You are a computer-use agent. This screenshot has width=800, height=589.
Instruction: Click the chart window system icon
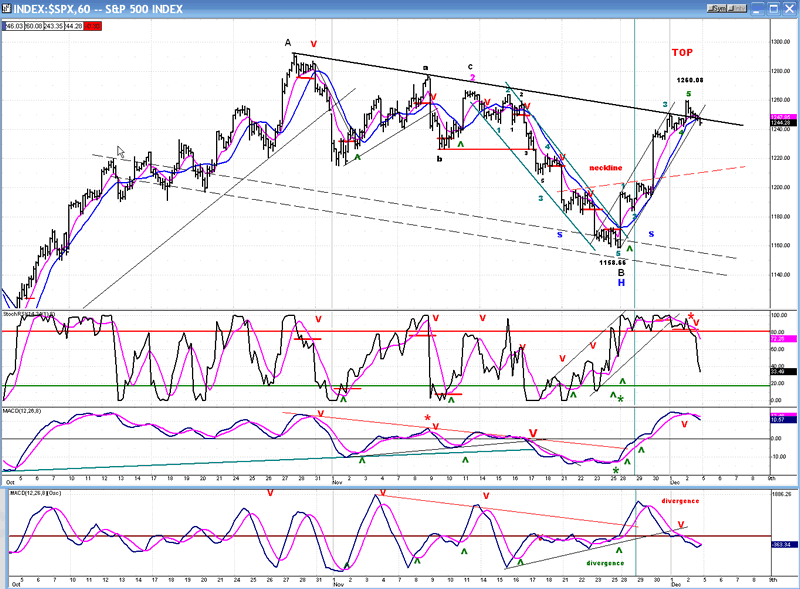click(x=7, y=7)
